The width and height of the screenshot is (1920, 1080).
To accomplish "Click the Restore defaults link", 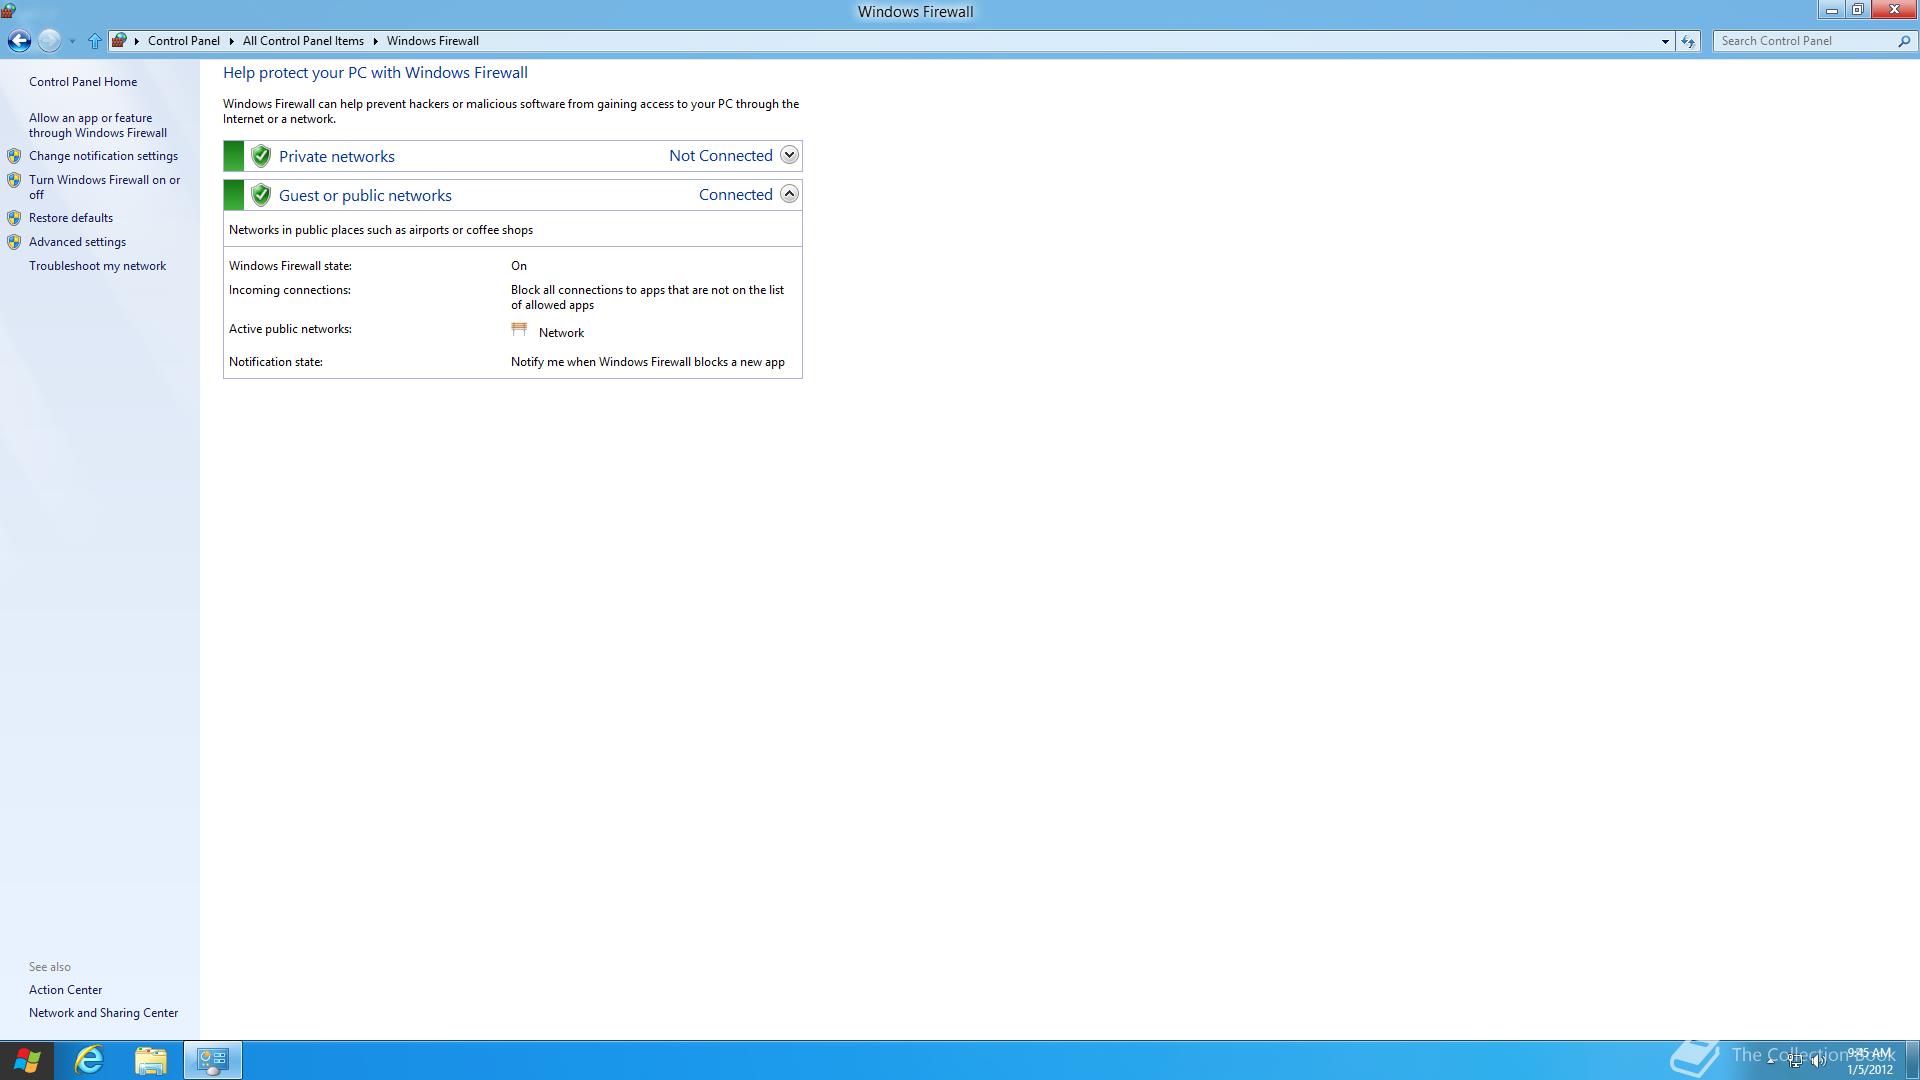I will pyautogui.click(x=71, y=218).
